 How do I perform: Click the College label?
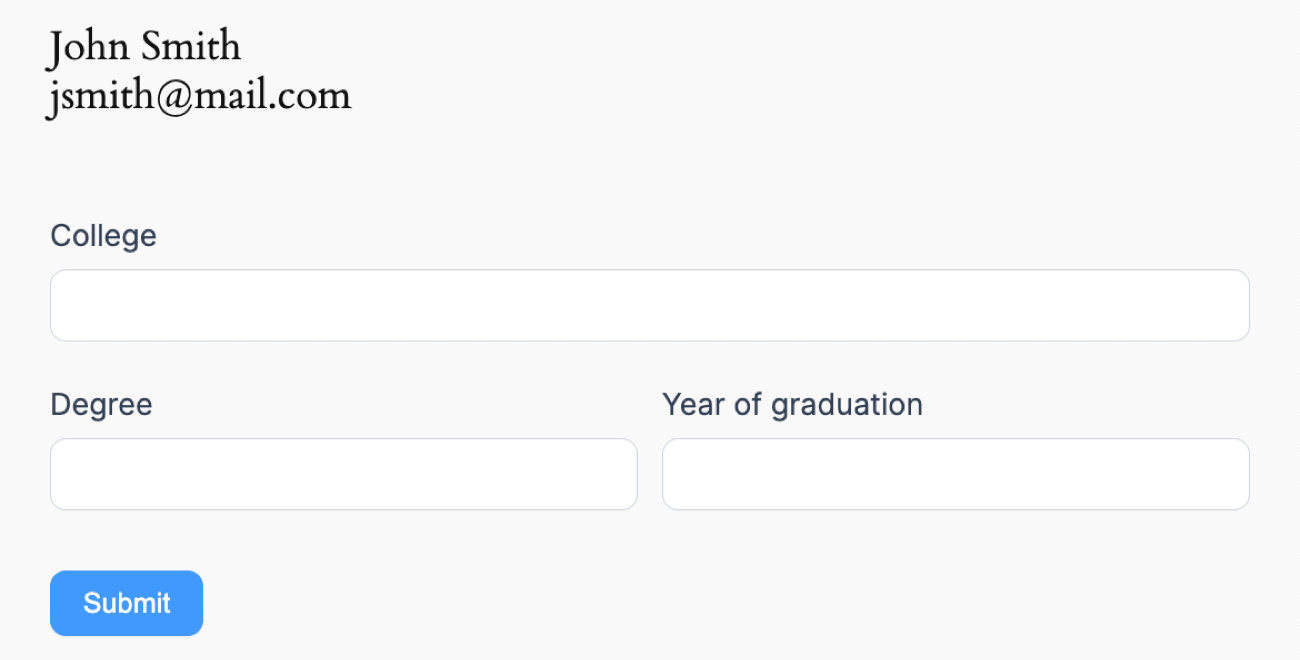coord(103,236)
